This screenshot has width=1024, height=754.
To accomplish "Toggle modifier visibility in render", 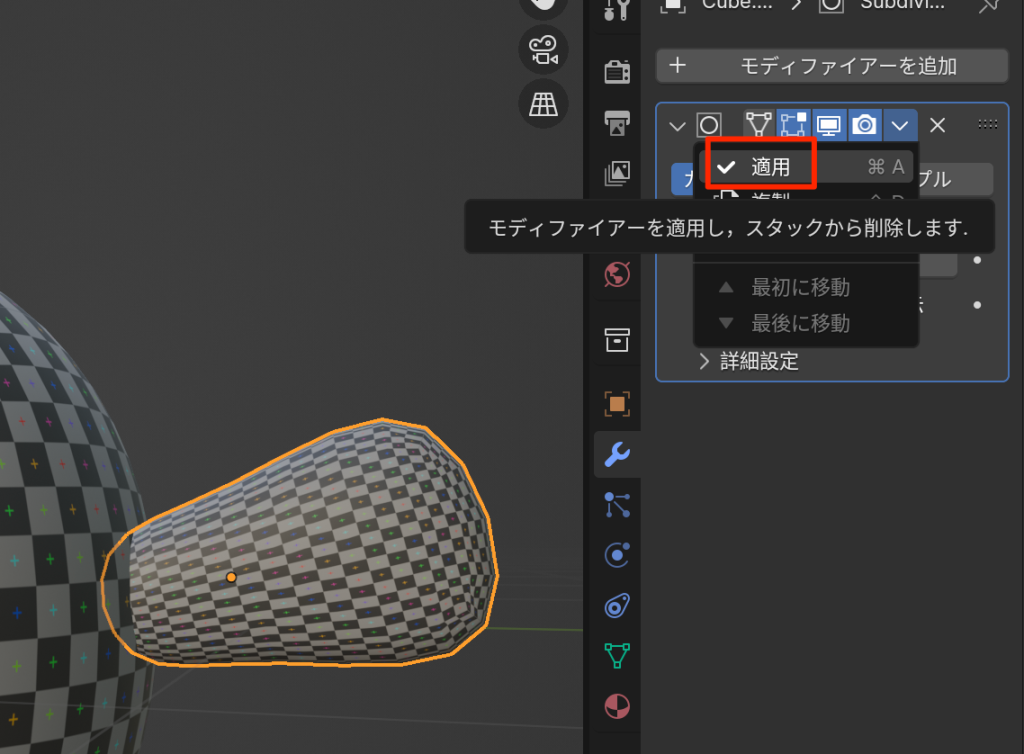I will (x=864, y=125).
